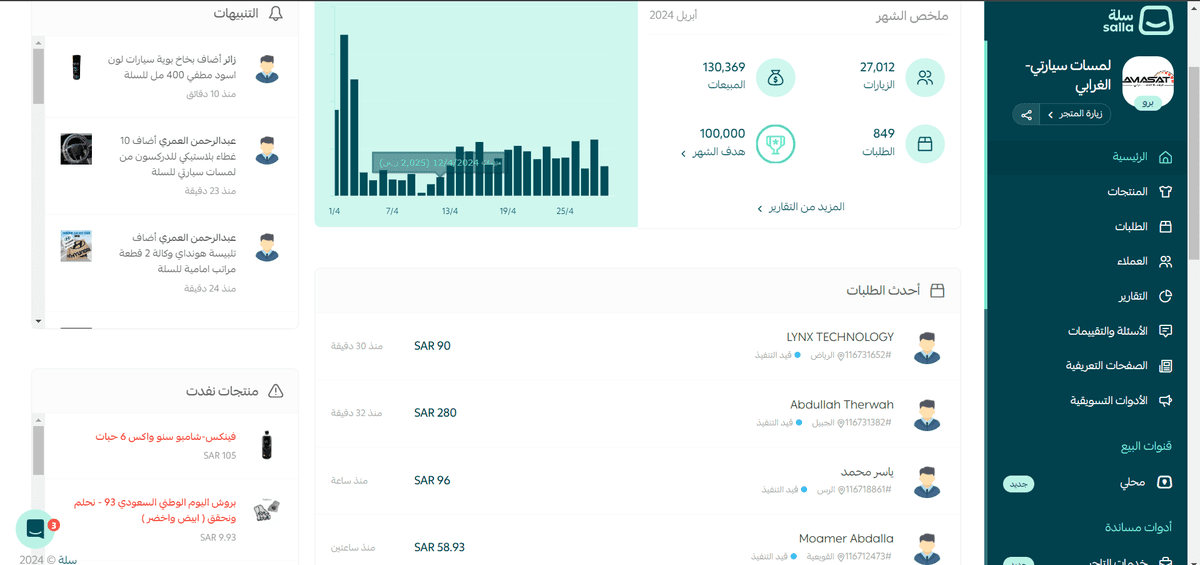Click order number #116718861
1200x565 pixels.
tap(868, 490)
